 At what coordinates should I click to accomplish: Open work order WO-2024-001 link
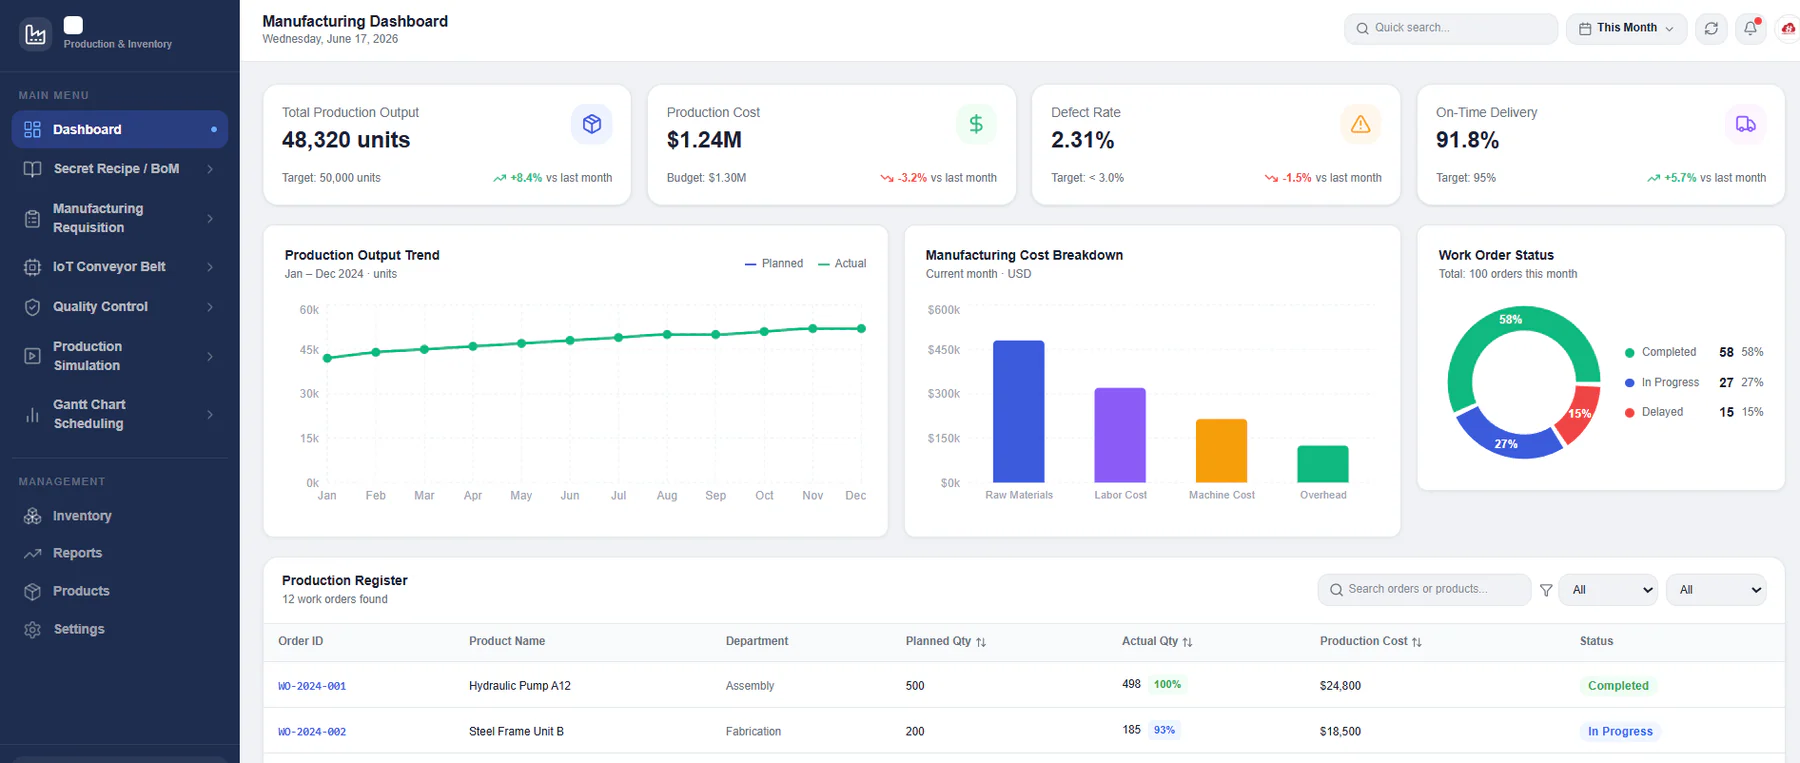(x=312, y=686)
